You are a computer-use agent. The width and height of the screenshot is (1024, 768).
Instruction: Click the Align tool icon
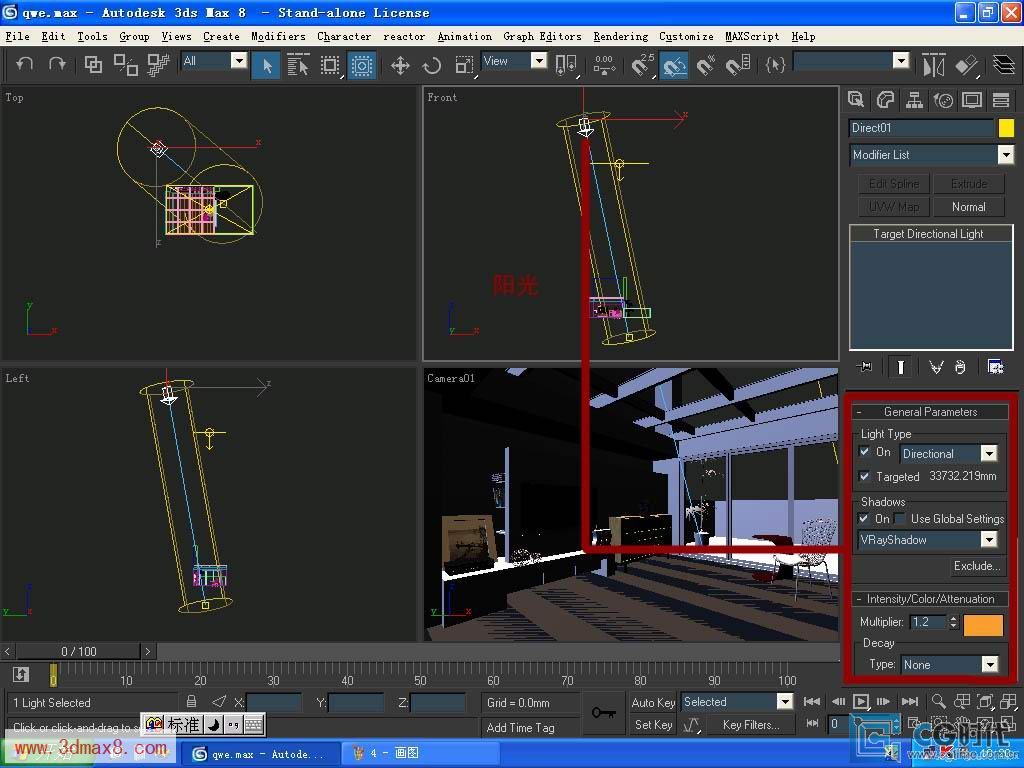(x=966, y=65)
